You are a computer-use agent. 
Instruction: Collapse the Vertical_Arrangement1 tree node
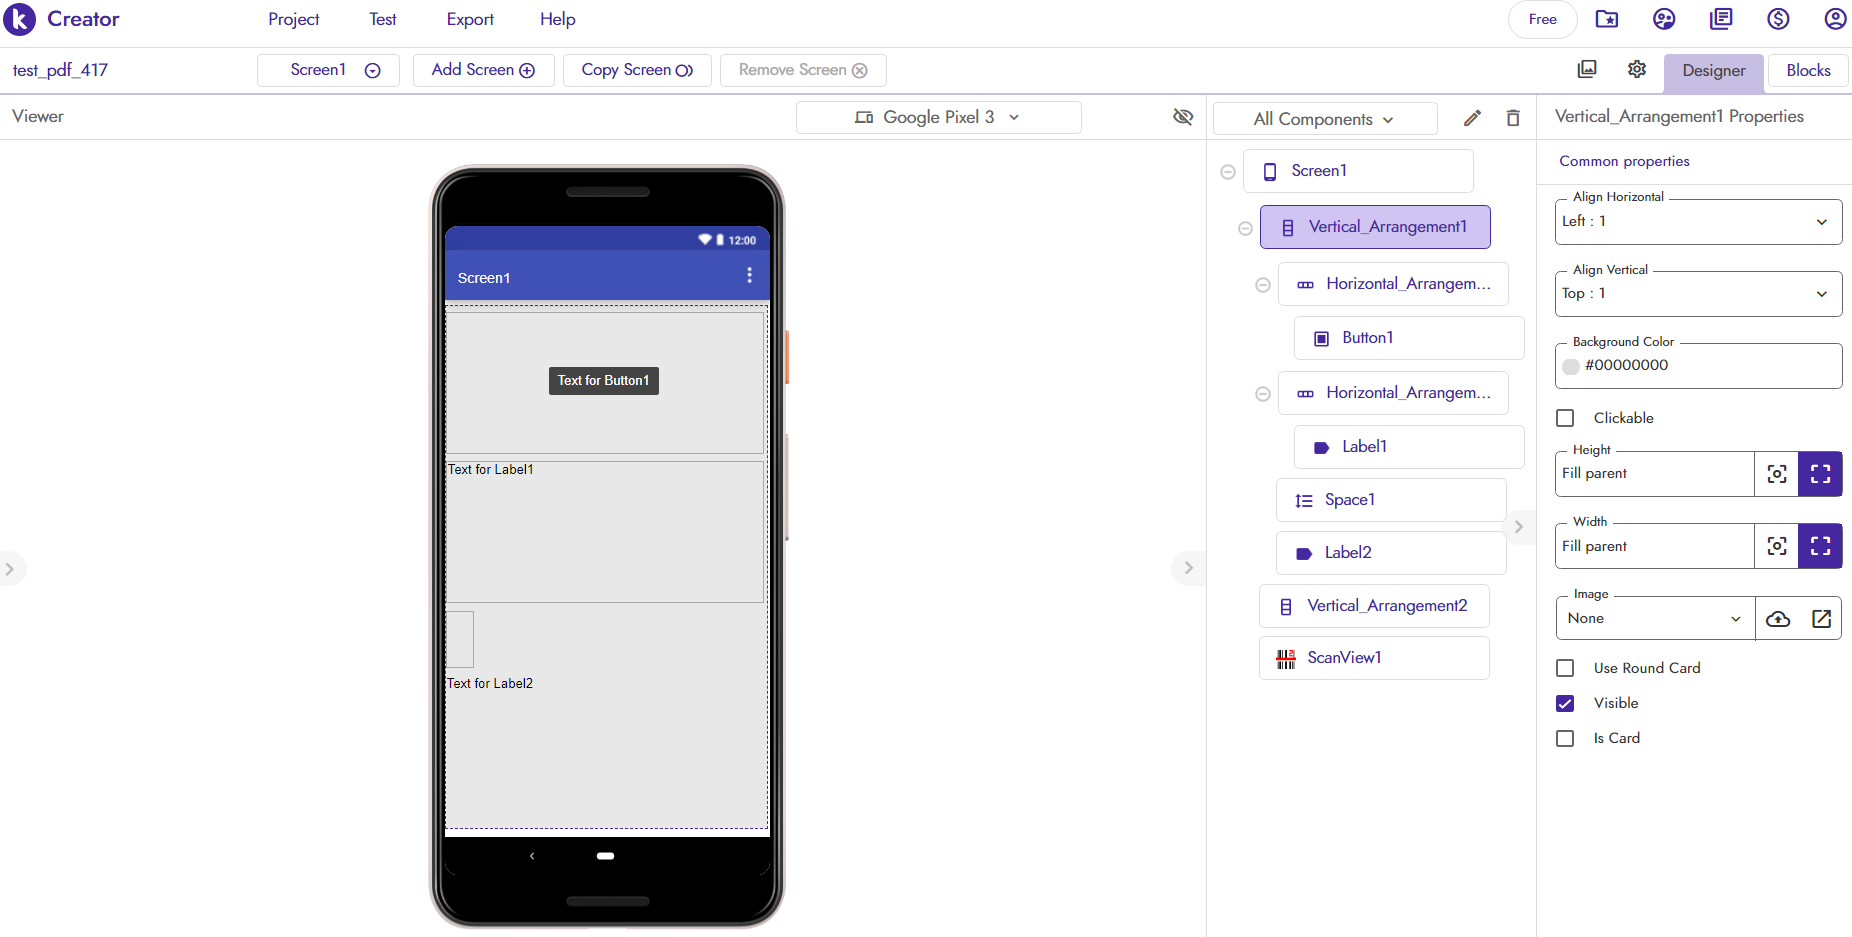coord(1245,228)
